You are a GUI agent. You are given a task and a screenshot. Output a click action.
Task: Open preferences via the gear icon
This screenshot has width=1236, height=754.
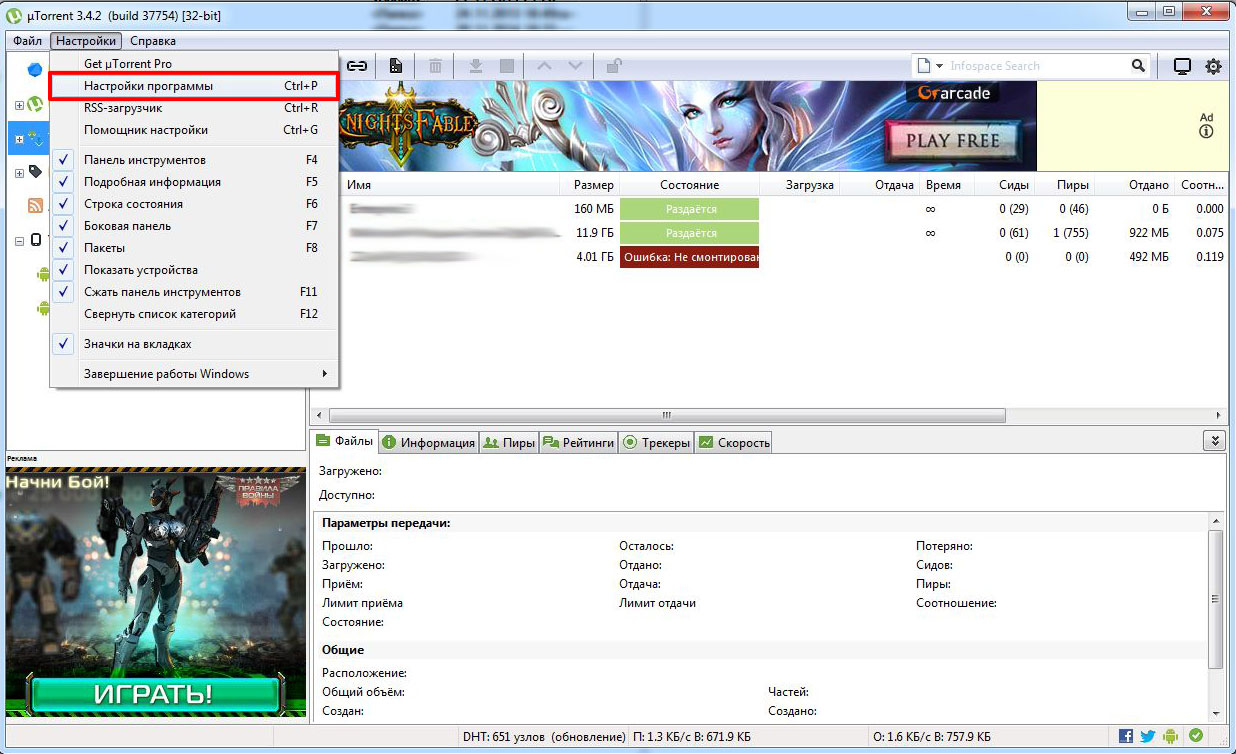[1213, 67]
